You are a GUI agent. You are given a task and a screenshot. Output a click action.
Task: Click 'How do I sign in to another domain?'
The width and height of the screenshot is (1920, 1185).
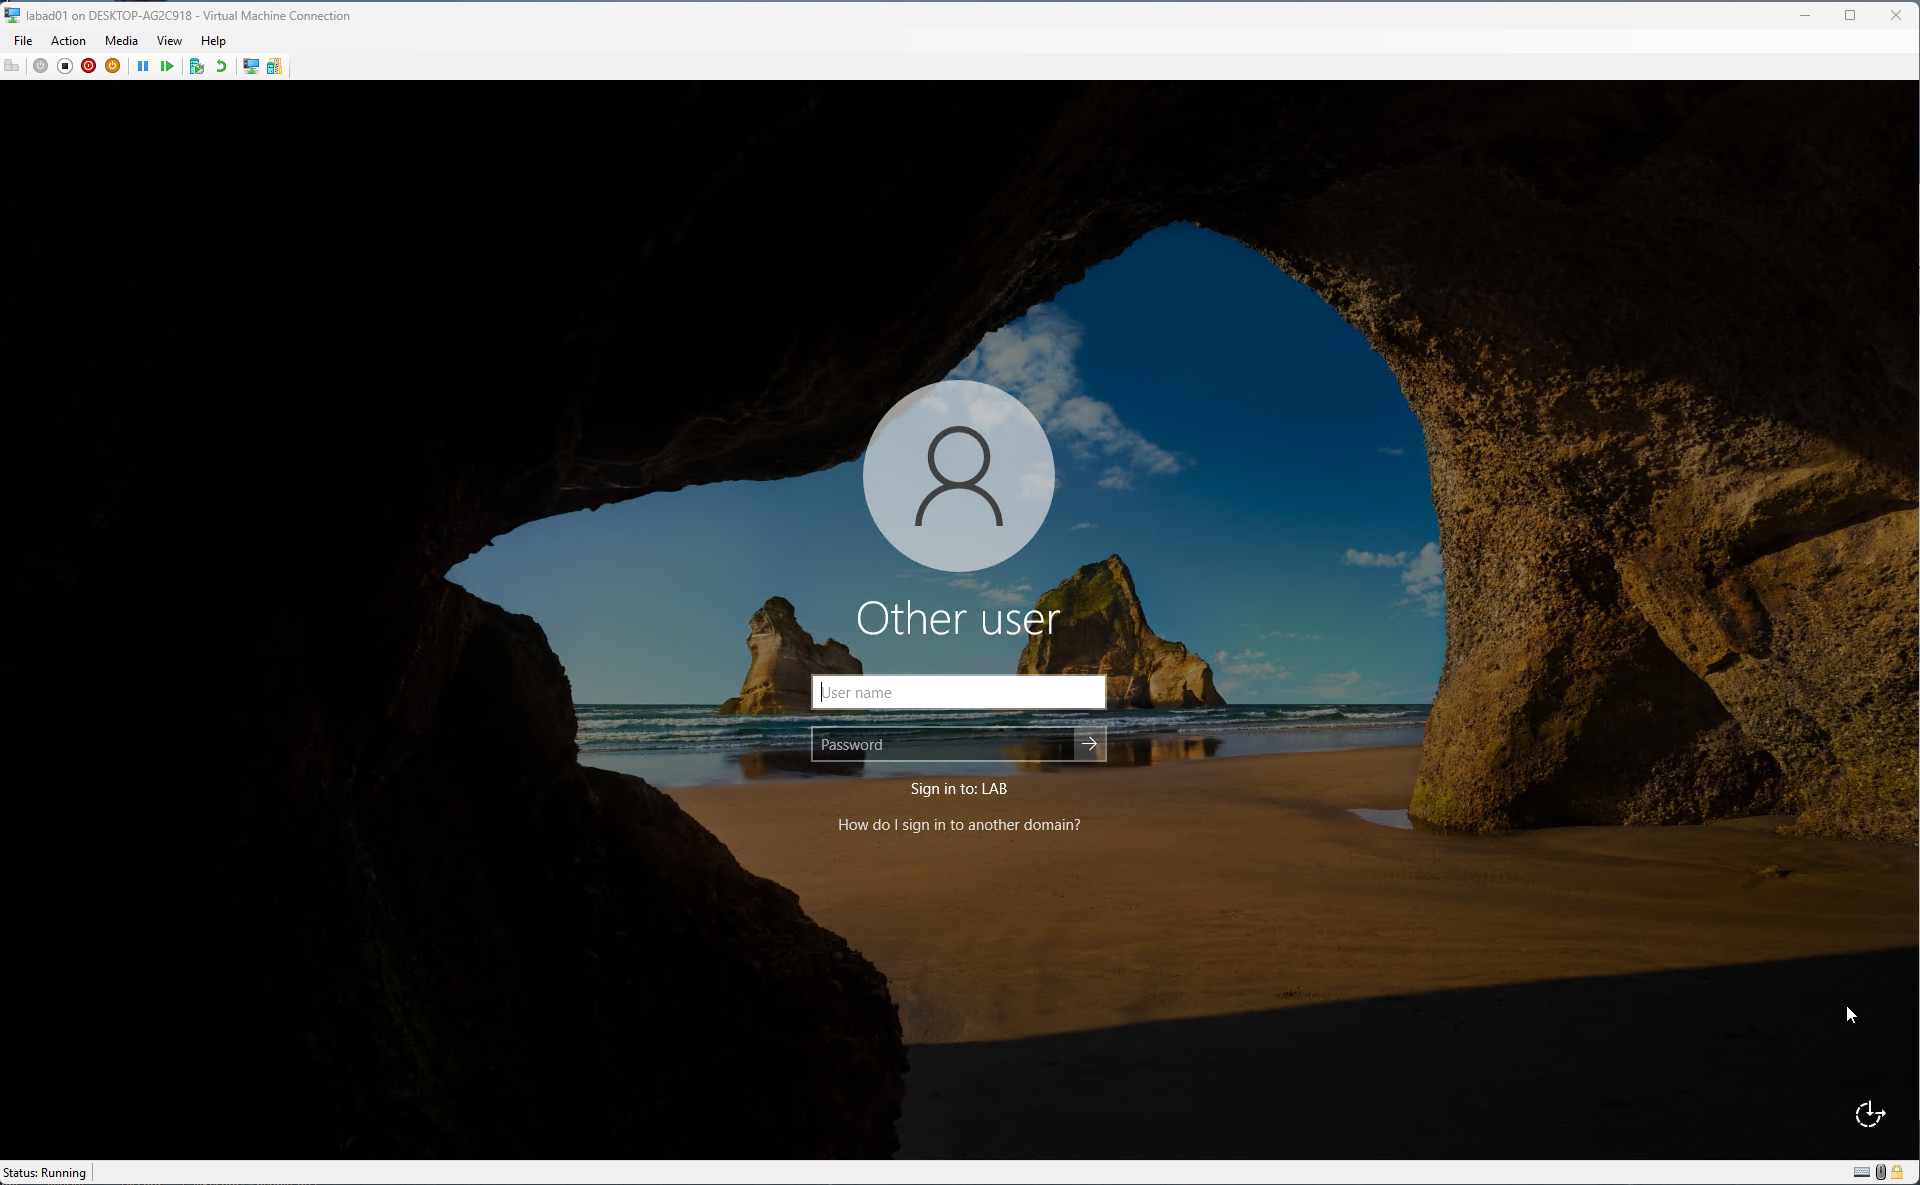click(958, 824)
